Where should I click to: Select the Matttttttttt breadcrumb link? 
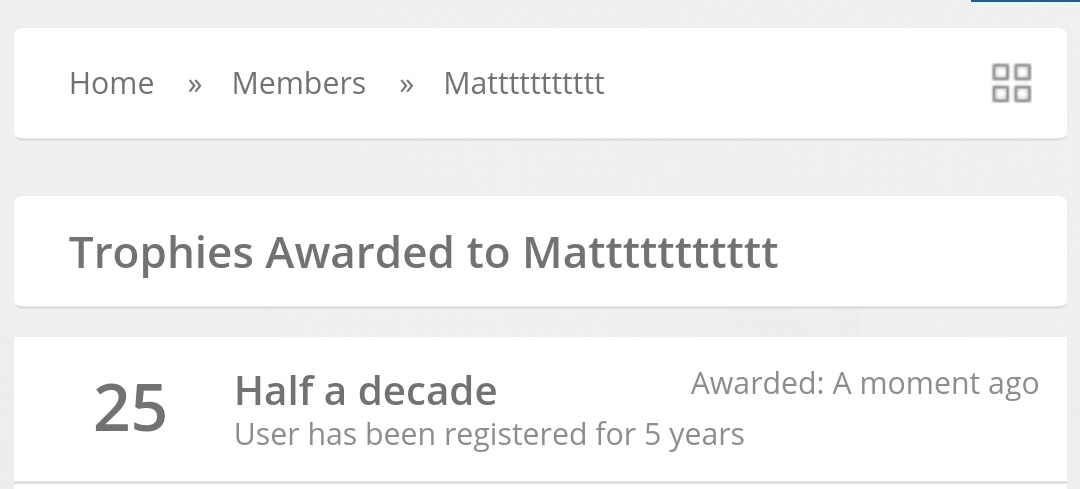pyautogui.click(x=524, y=83)
